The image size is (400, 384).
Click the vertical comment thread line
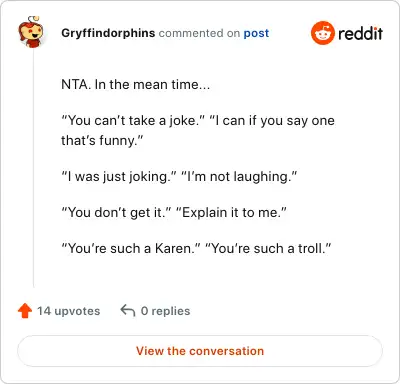(33, 168)
